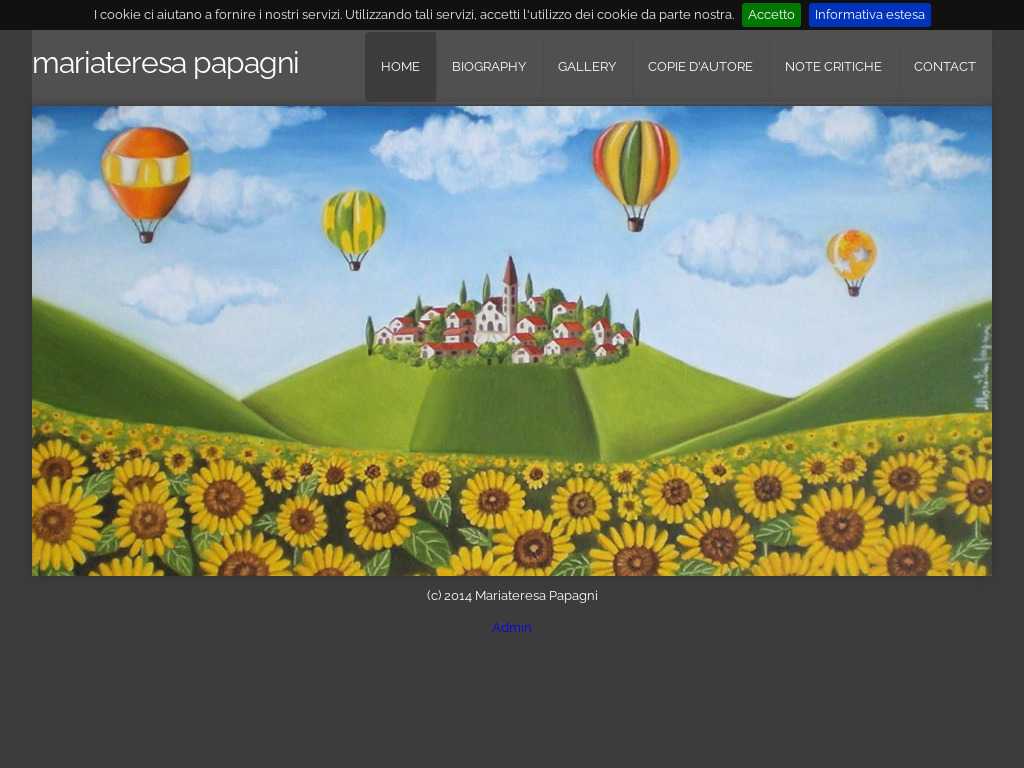This screenshot has height=768, width=1024.
Task: Follow the Admin link in footer
Action: (511, 628)
